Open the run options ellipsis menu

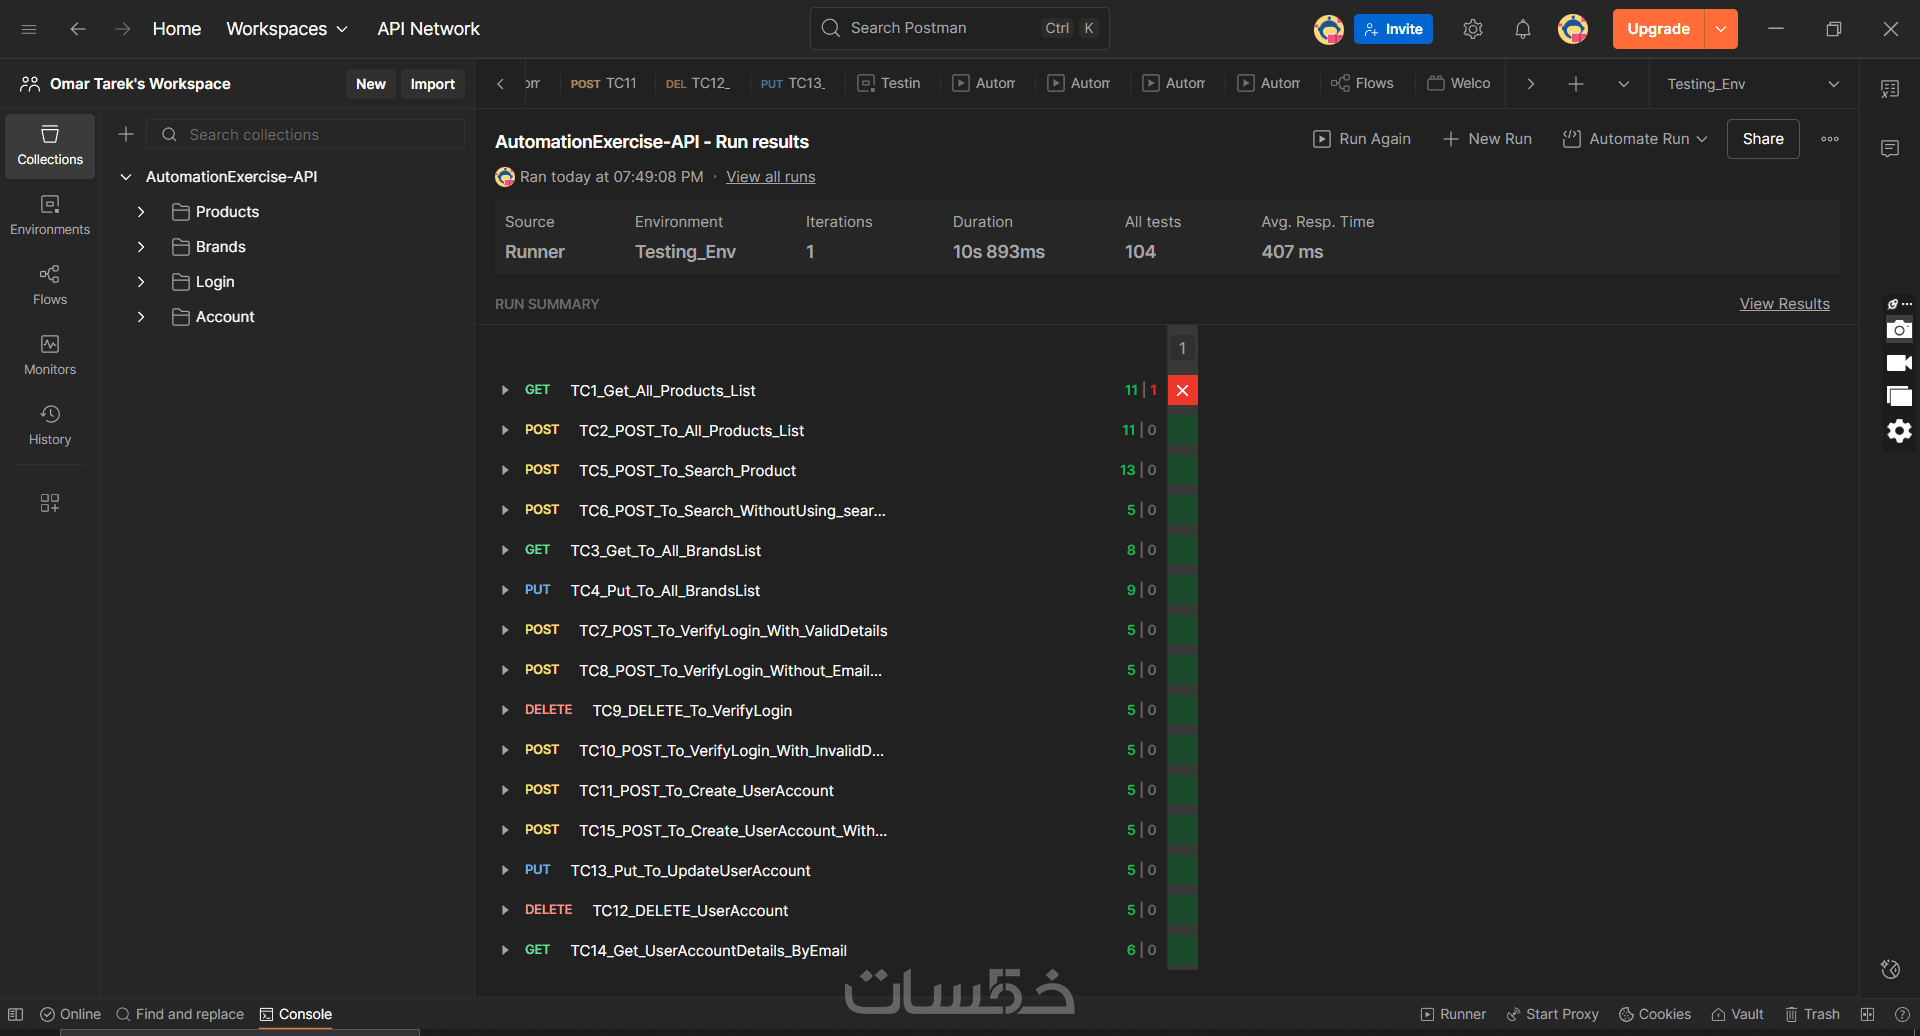pos(1830,139)
